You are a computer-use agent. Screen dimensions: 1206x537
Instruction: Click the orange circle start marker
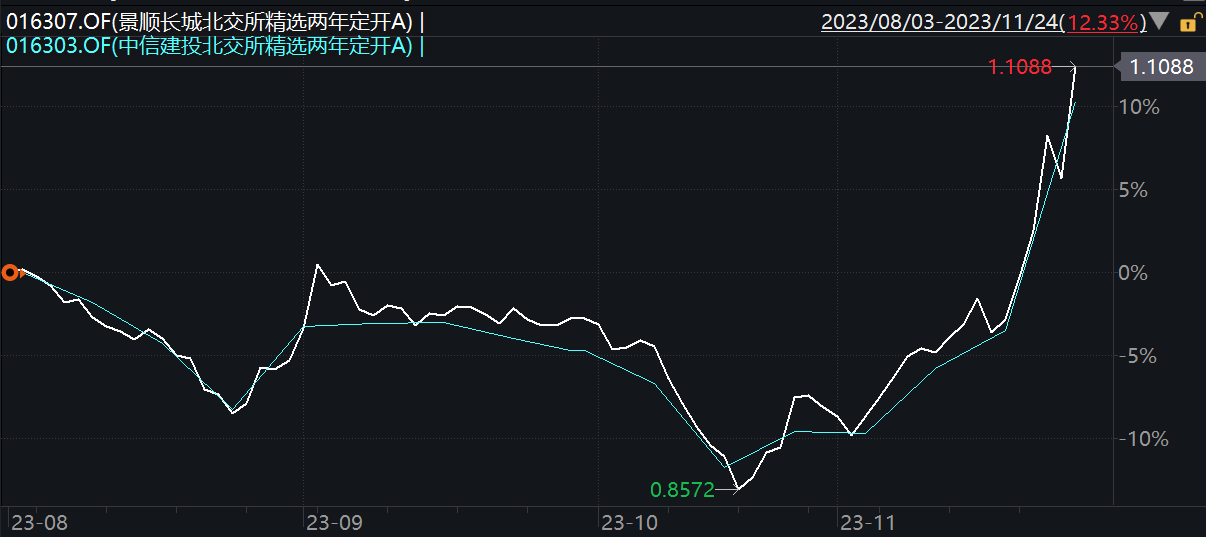pos(11,272)
